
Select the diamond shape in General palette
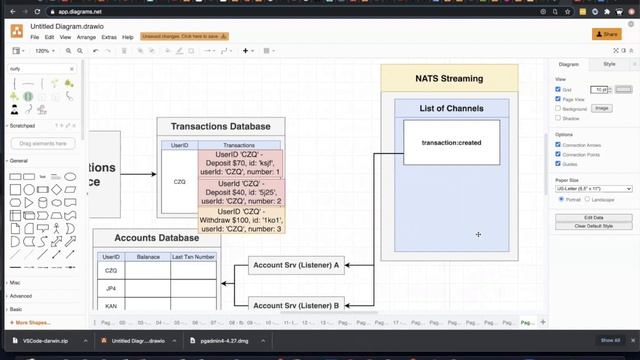pos(56,189)
